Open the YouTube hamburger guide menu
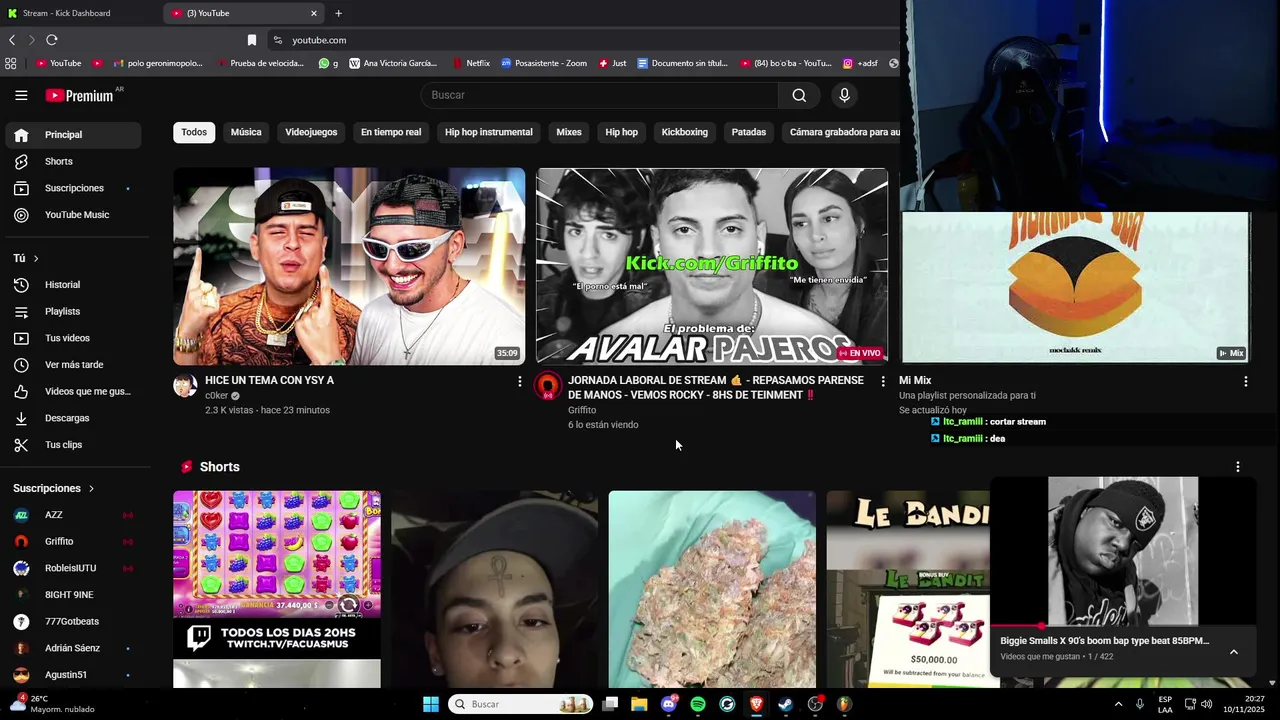The height and width of the screenshot is (720, 1280). [21, 95]
